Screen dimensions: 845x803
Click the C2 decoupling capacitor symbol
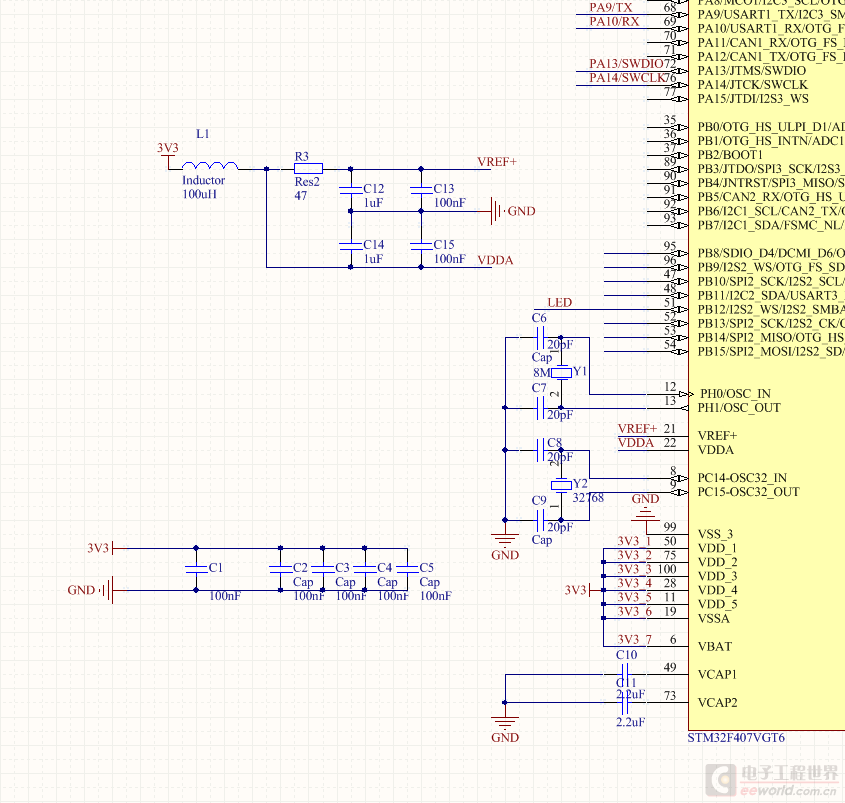coord(280,569)
